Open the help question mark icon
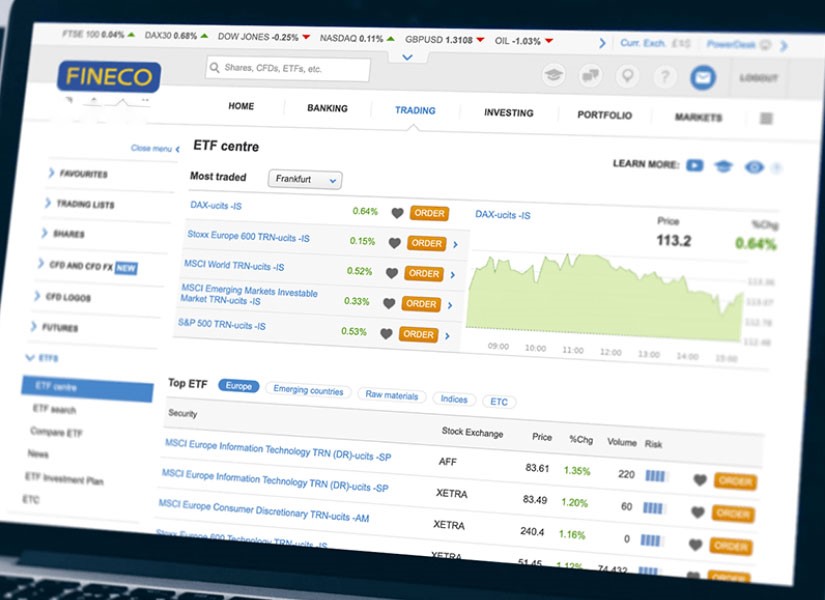Viewport: 825px width, 600px height. pyautogui.click(x=665, y=77)
